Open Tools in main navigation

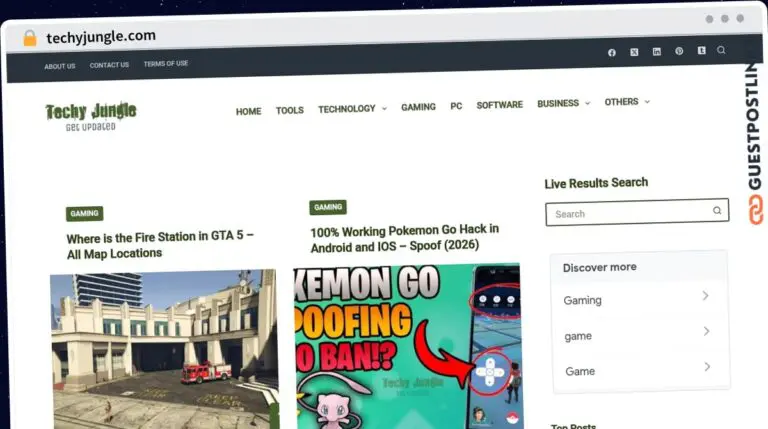[289, 111]
